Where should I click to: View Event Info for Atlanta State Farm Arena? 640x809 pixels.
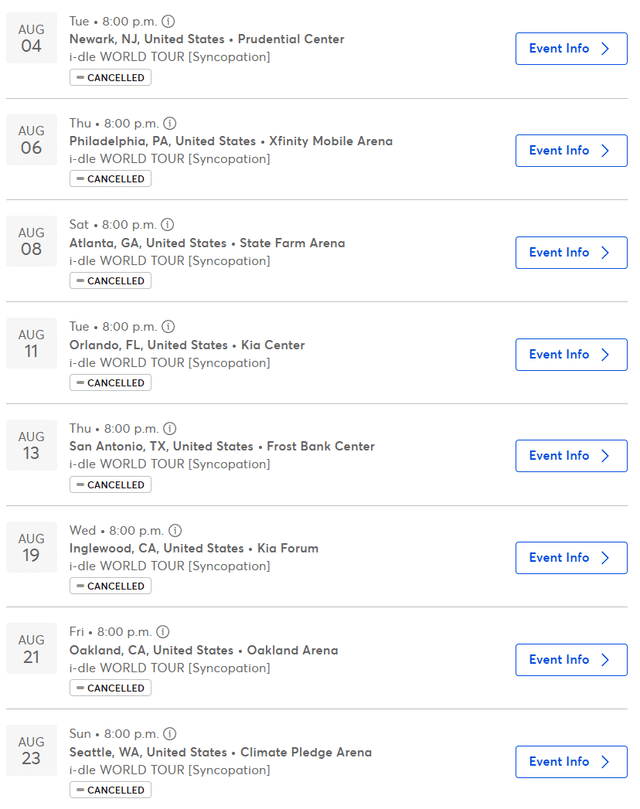(571, 253)
